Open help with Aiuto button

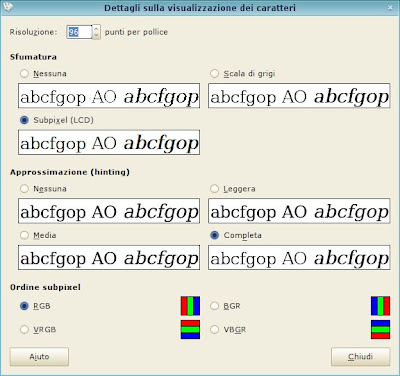tap(39, 357)
